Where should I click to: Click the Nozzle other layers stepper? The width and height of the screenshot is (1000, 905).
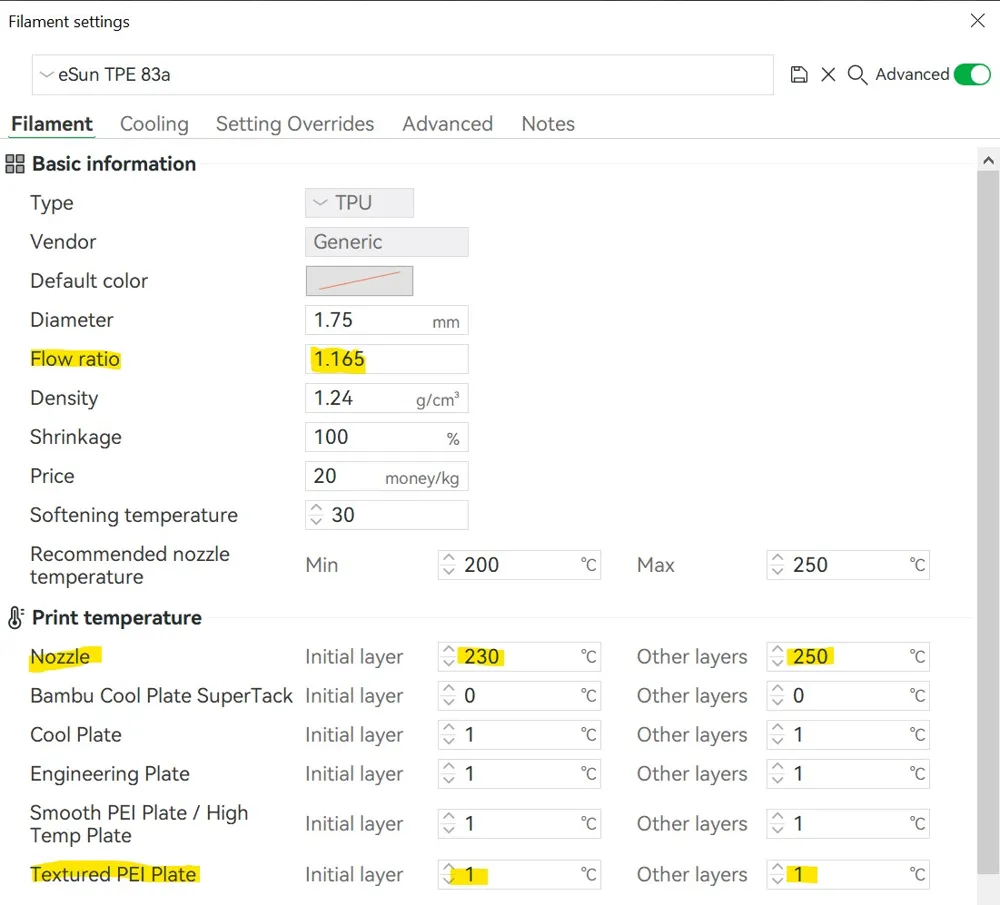tap(777, 656)
